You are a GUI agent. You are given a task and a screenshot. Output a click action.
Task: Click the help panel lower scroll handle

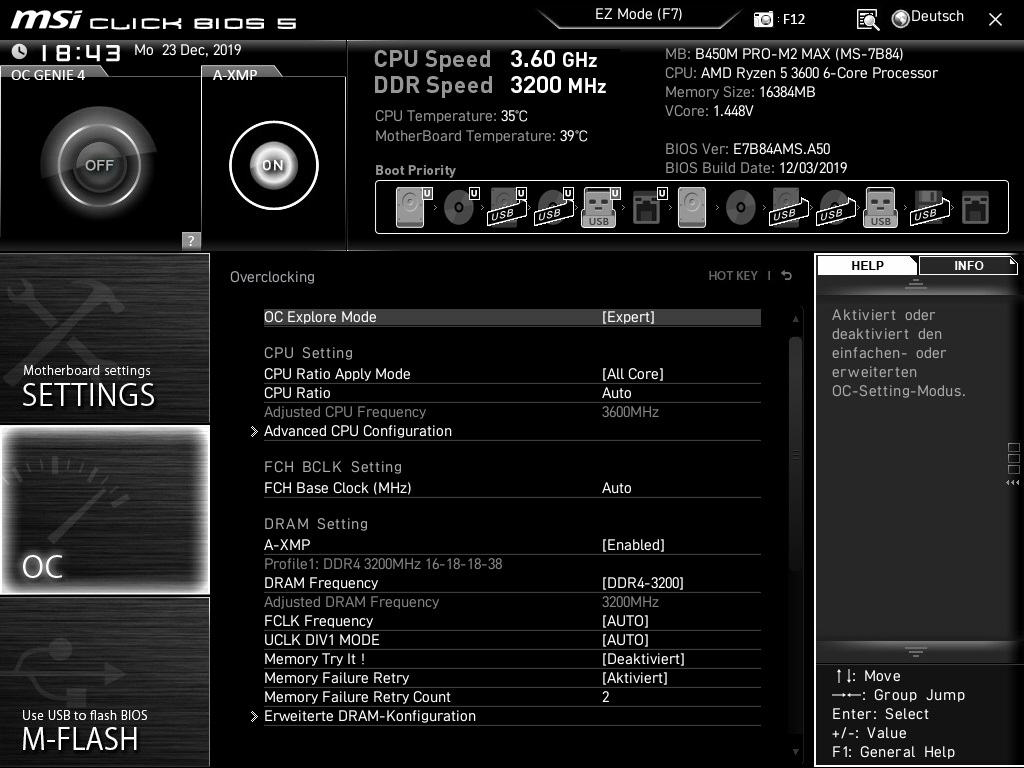pos(915,651)
